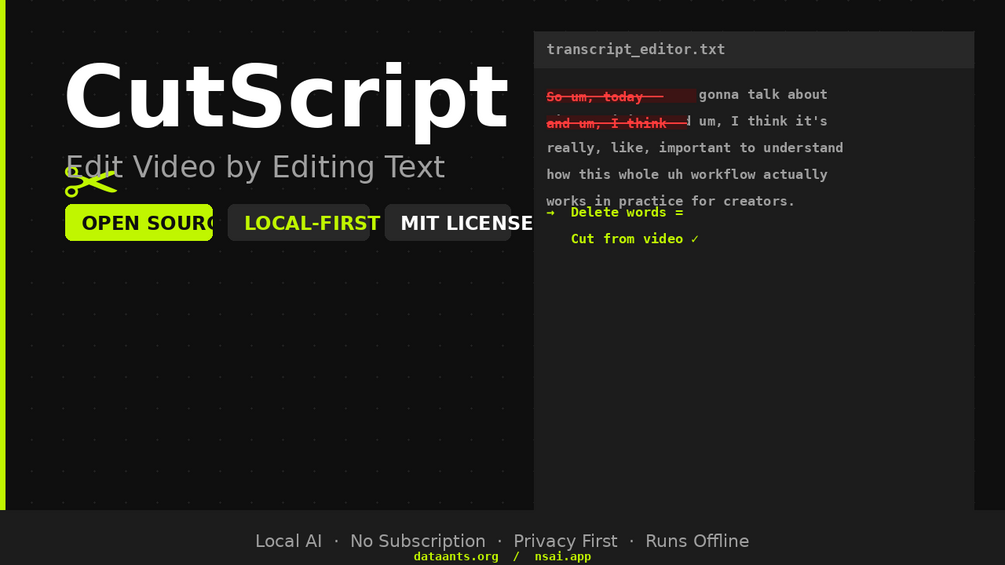Click the OPEN SOURCE badge
This screenshot has height=565, width=1005.
coord(139,222)
